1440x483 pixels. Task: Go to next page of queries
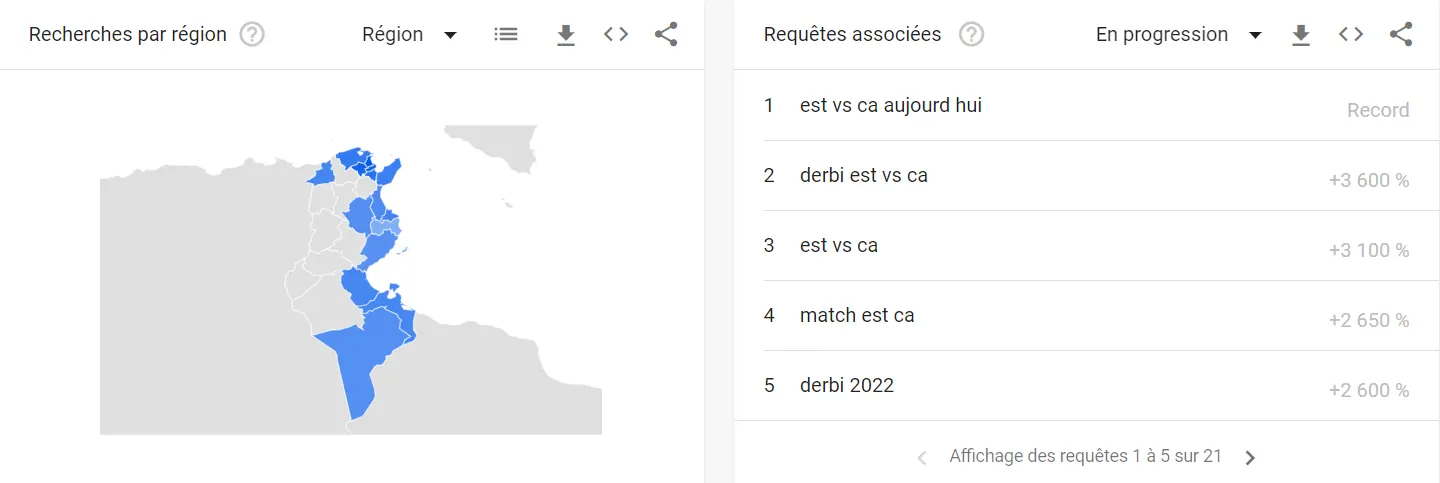tap(1250, 457)
